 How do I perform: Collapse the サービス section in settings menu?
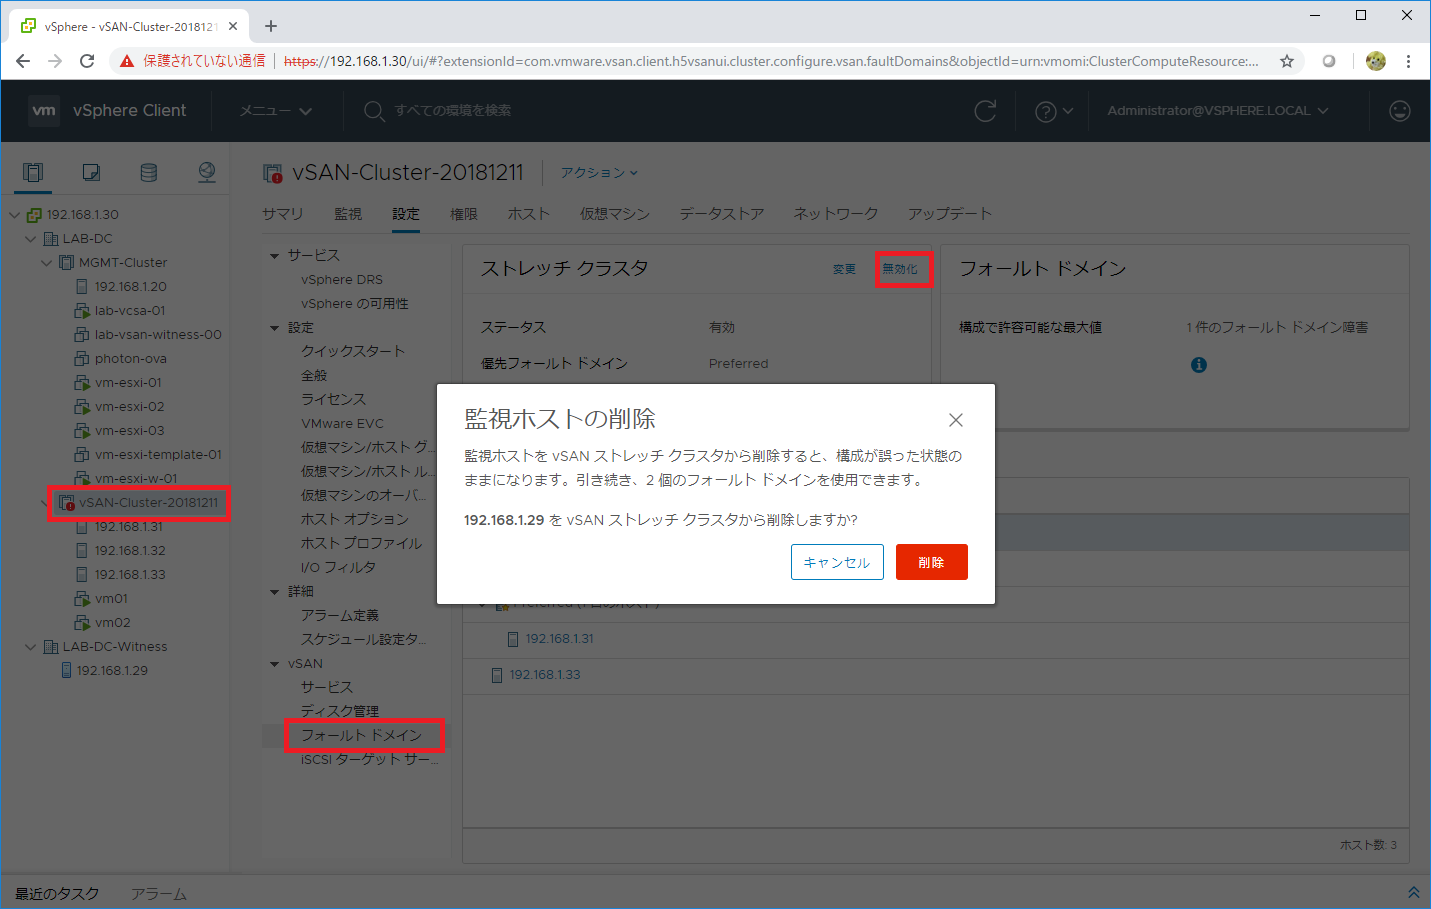(274, 256)
